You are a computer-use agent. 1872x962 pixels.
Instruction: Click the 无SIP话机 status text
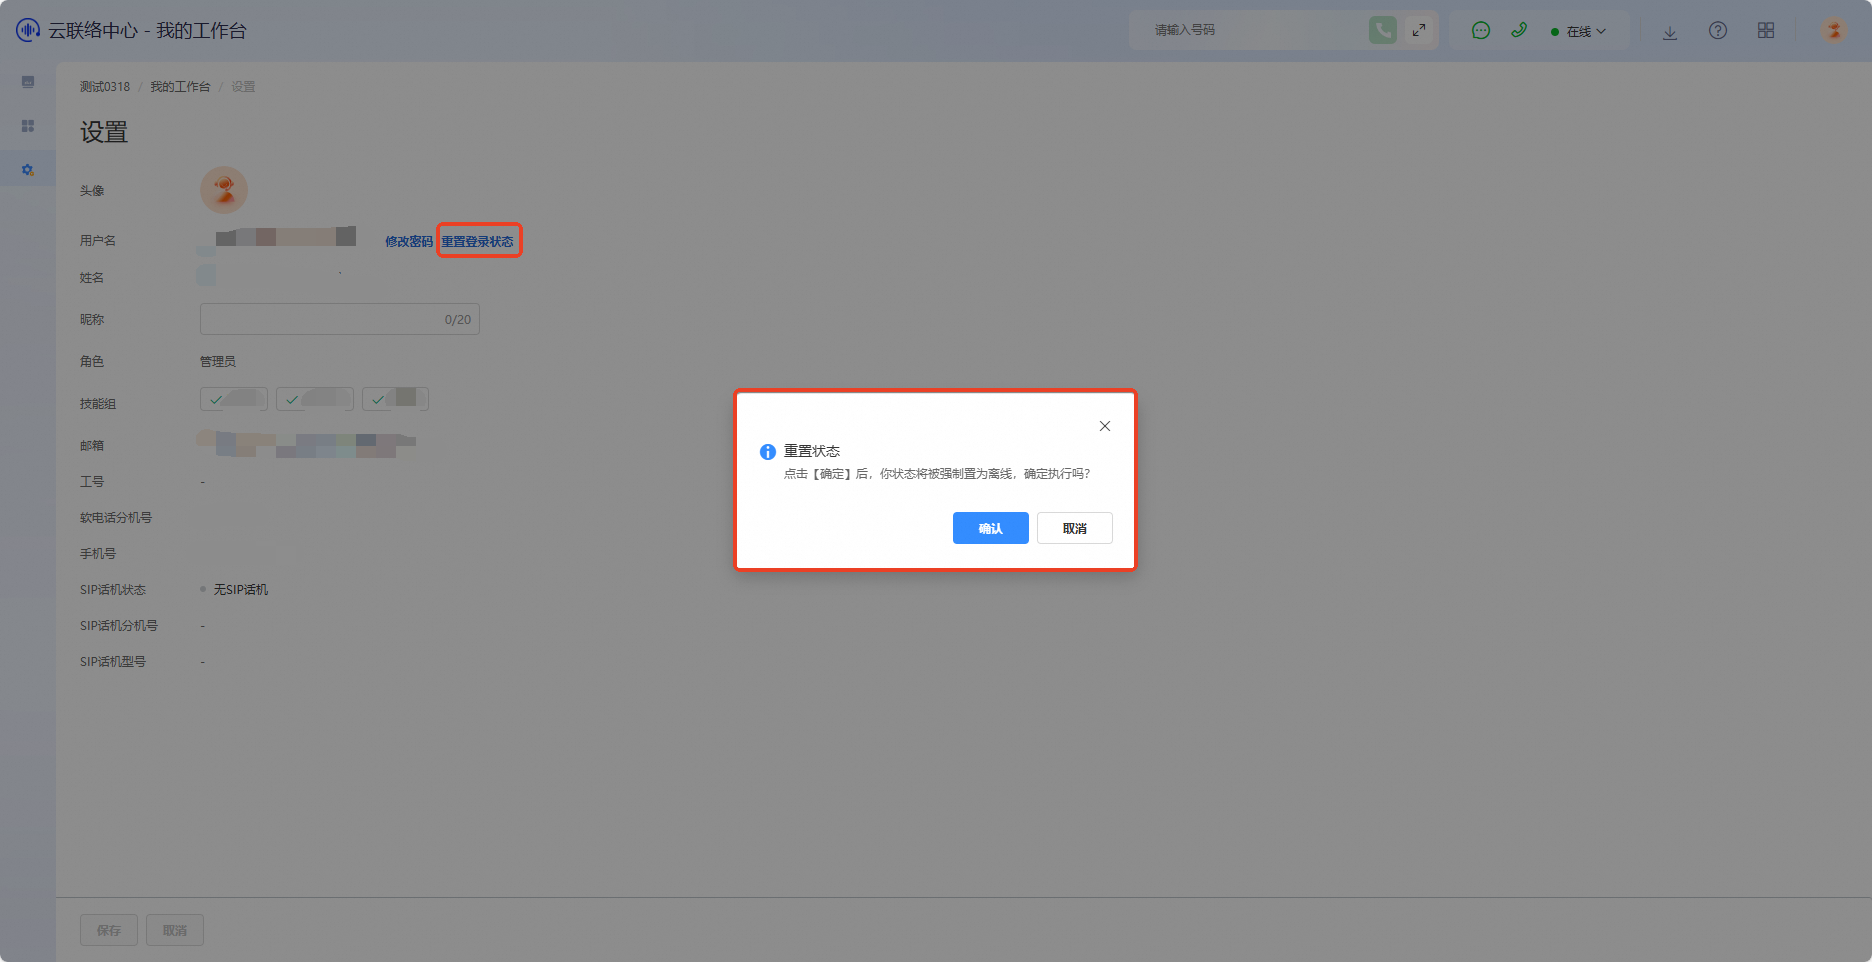[x=241, y=590]
